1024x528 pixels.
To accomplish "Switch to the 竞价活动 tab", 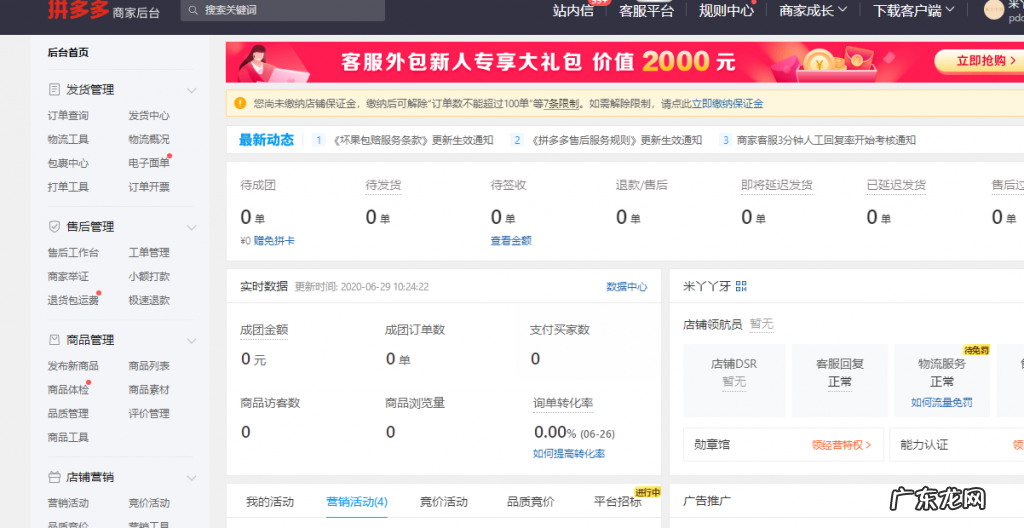I will pos(443,502).
